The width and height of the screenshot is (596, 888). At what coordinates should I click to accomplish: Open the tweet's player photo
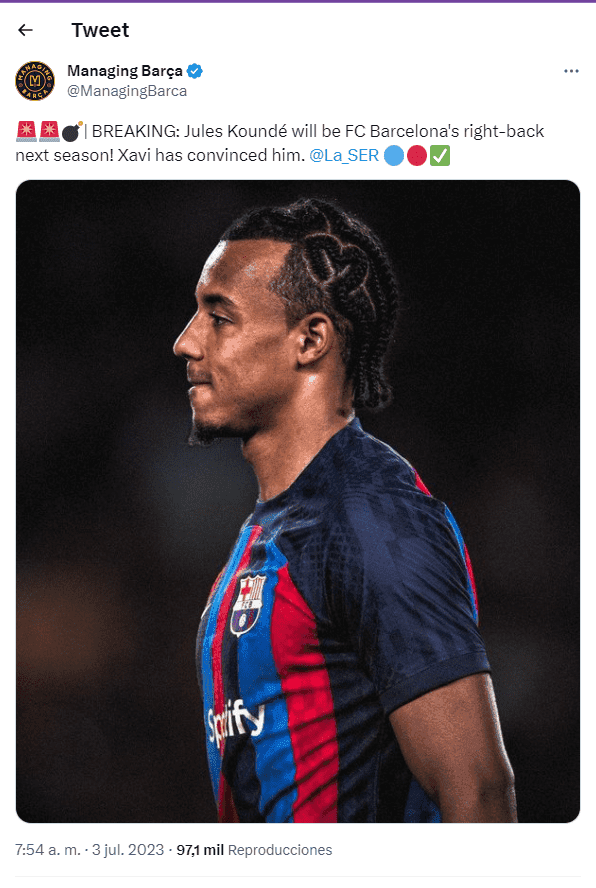pos(298,501)
